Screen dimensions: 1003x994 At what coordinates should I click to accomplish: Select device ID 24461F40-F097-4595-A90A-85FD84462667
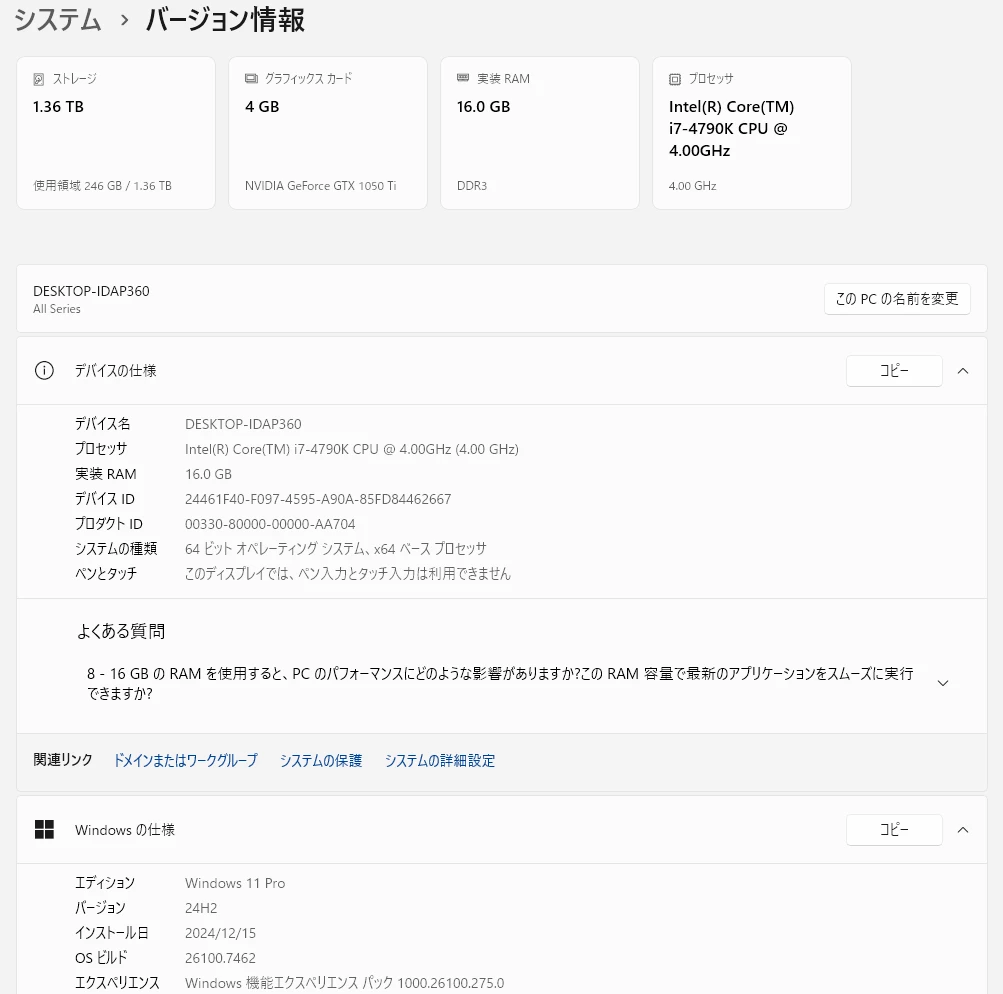[318, 499]
